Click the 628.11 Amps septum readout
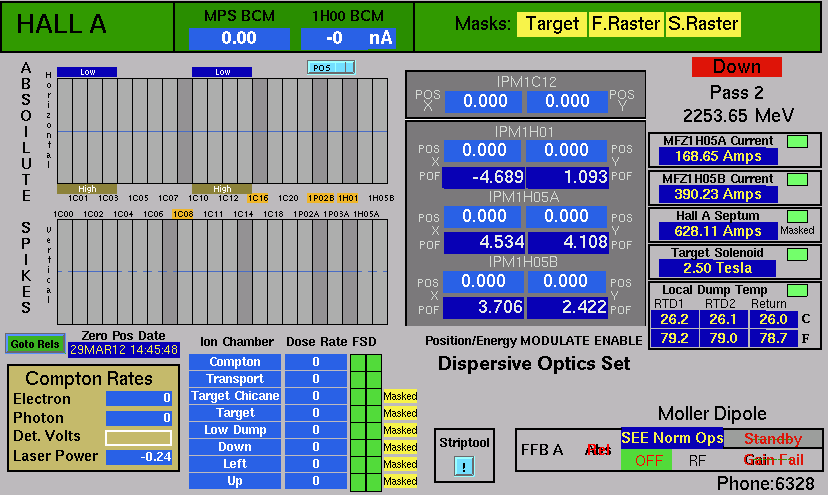Screen dimensions: 828x495 [718, 231]
